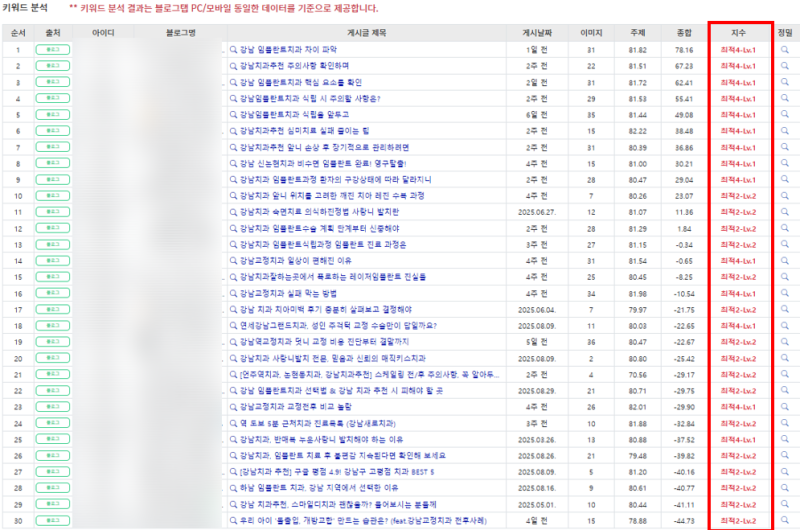This screenshot has width=800, height=530.
Task: Select the date '2025.06.27.' in row 11
Action: point(537,212)
